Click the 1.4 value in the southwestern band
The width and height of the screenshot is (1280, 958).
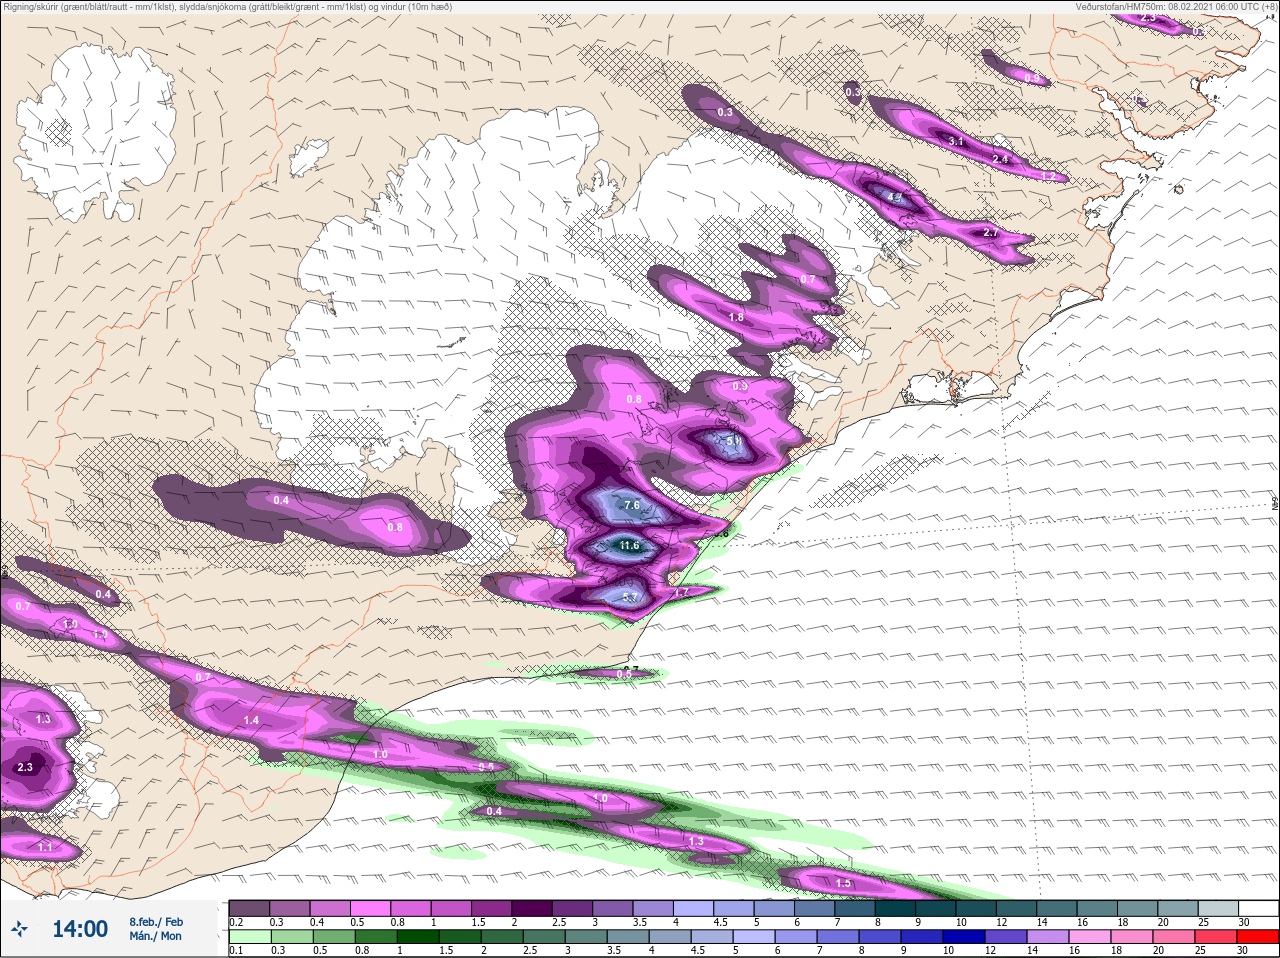point(251,720)
